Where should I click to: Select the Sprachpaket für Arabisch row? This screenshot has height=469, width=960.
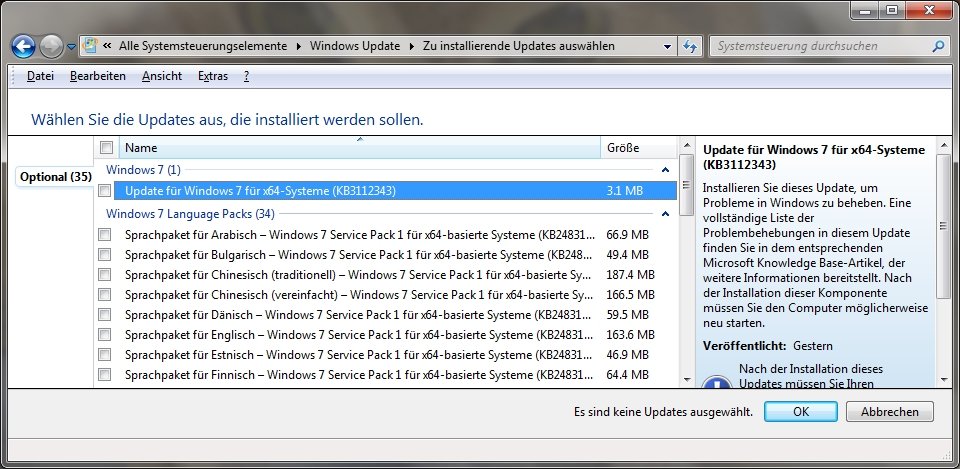tap(395, 234)
